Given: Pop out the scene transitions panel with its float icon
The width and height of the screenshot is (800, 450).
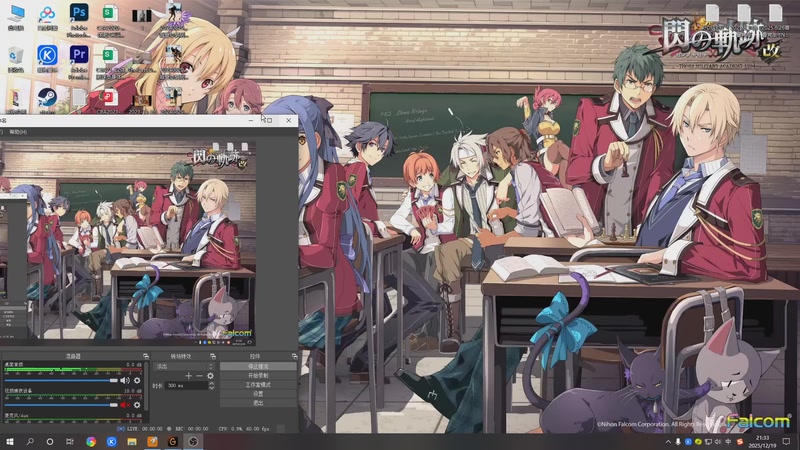Looking at the screenshot, I should click(213, 356).
